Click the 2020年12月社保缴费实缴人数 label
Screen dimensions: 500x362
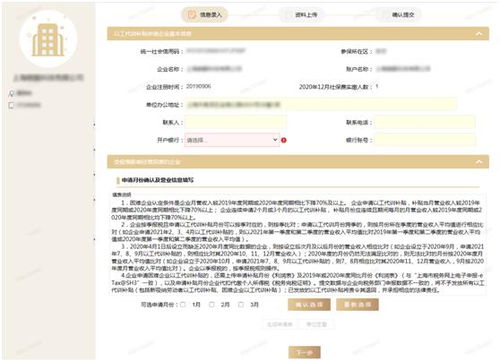click(x=335, y=87)
